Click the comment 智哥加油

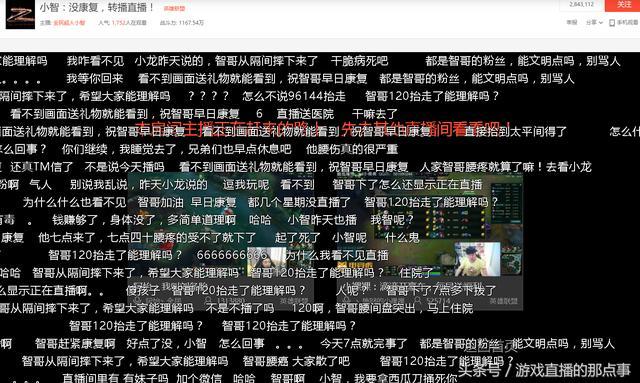pos(160,202)
